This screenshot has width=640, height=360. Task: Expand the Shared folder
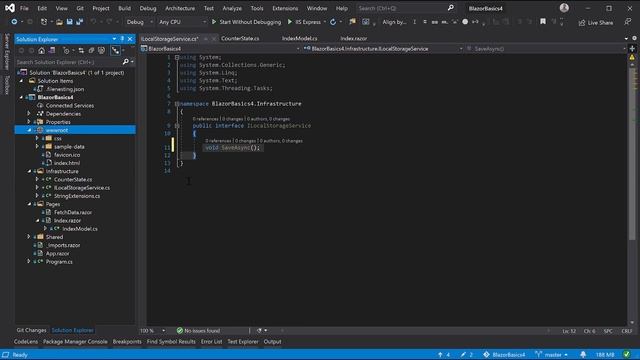(29, 237)
